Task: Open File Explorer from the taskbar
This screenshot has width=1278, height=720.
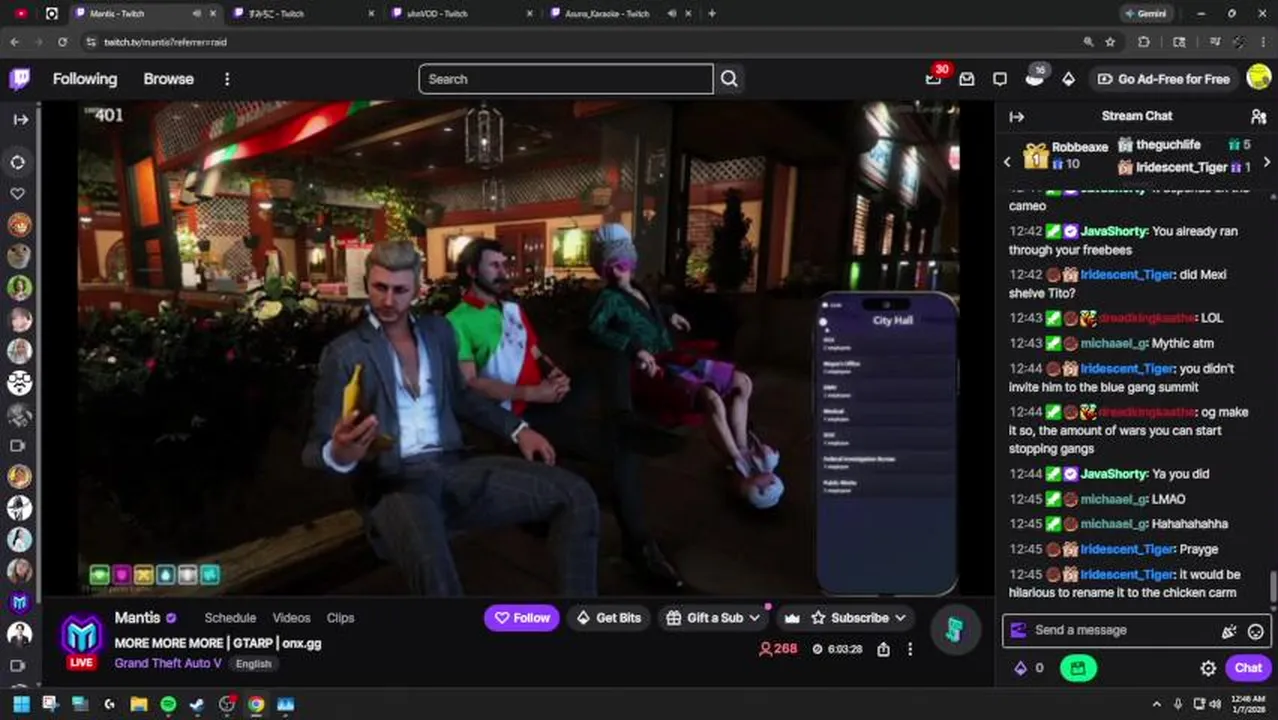Action: 139,704
